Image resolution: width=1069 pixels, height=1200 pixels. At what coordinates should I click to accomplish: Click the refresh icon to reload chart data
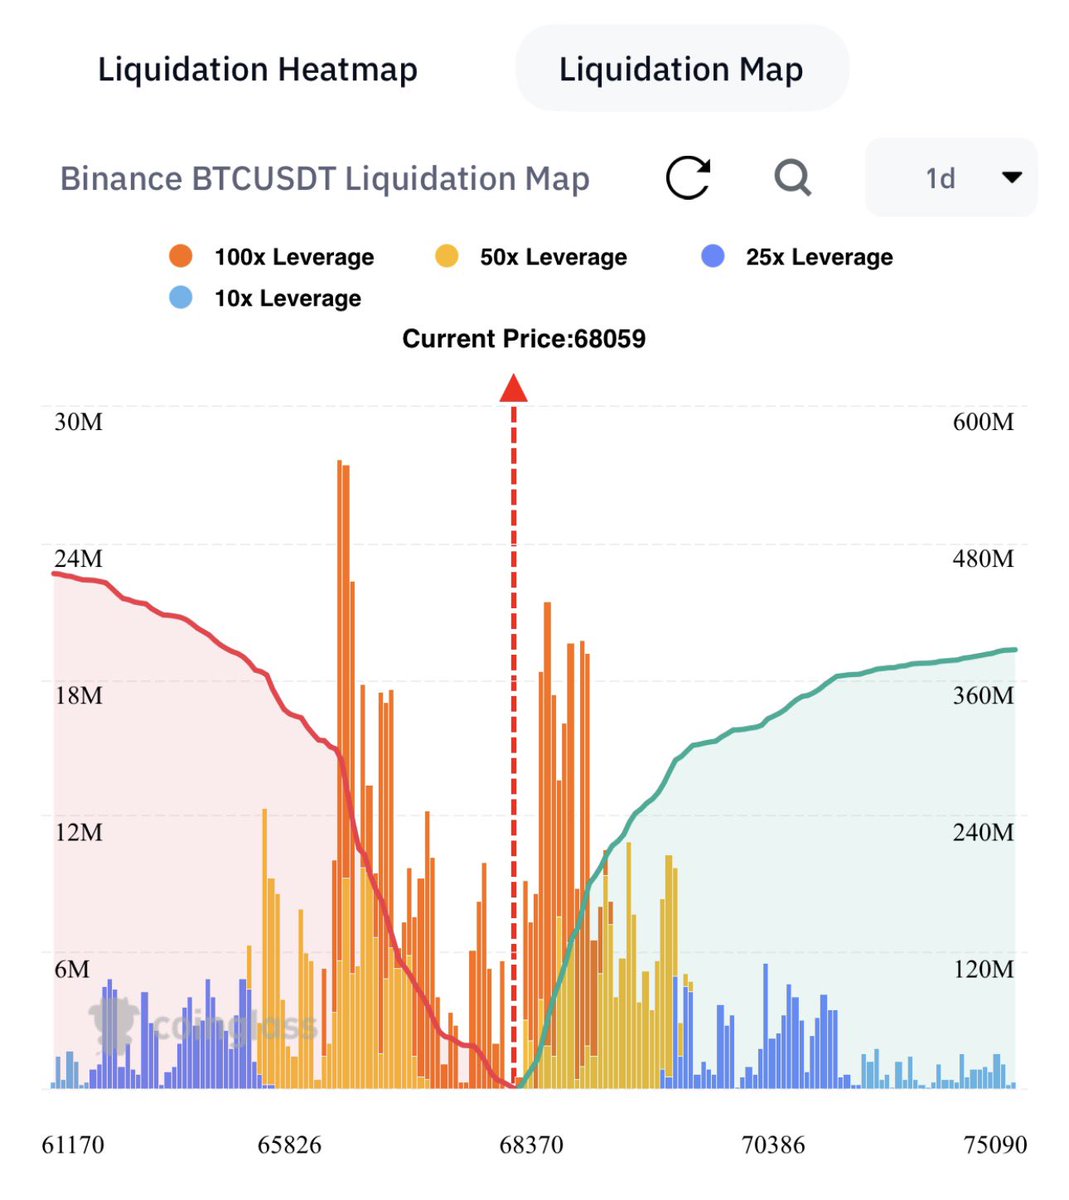point(688,177)
